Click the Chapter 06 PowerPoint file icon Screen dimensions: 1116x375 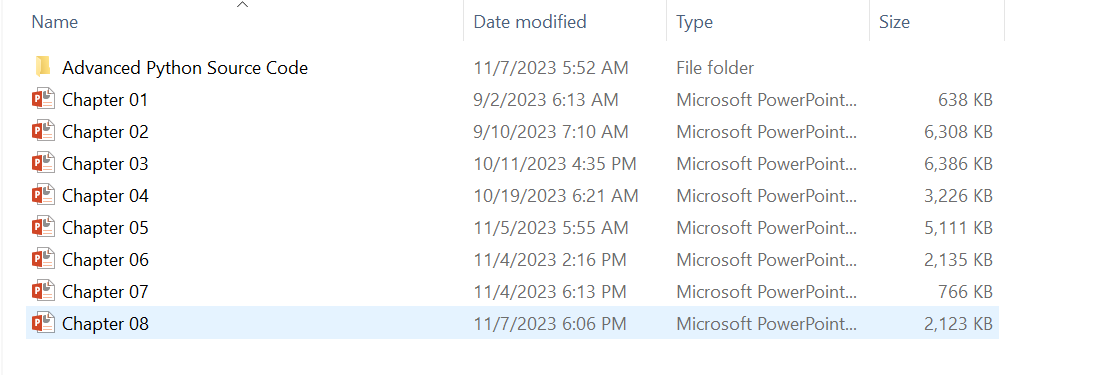tap(43, 260)
